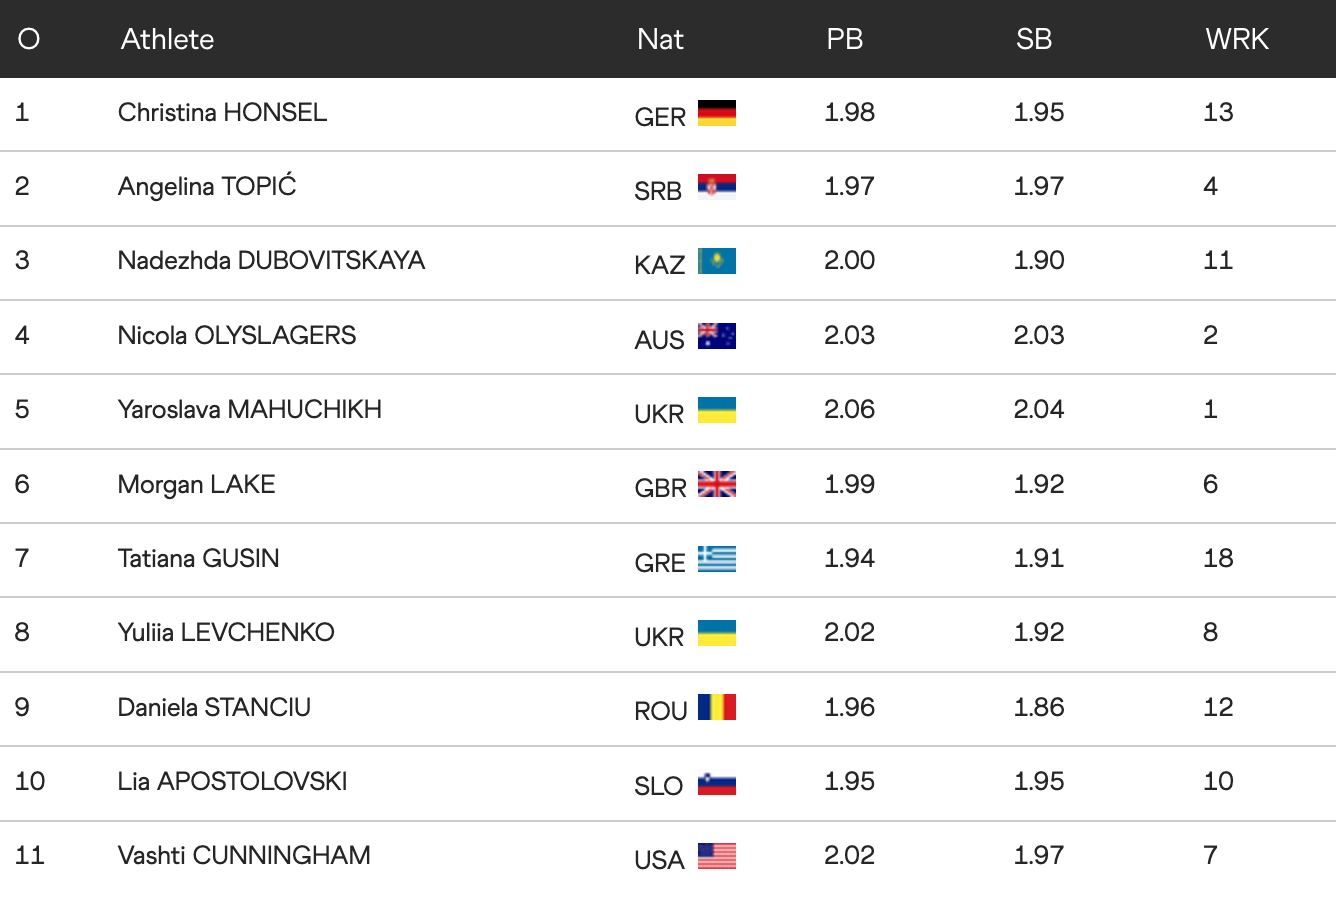
Task: Select Angelina TOPIĆ's name
Action: [x=206, y=186]
